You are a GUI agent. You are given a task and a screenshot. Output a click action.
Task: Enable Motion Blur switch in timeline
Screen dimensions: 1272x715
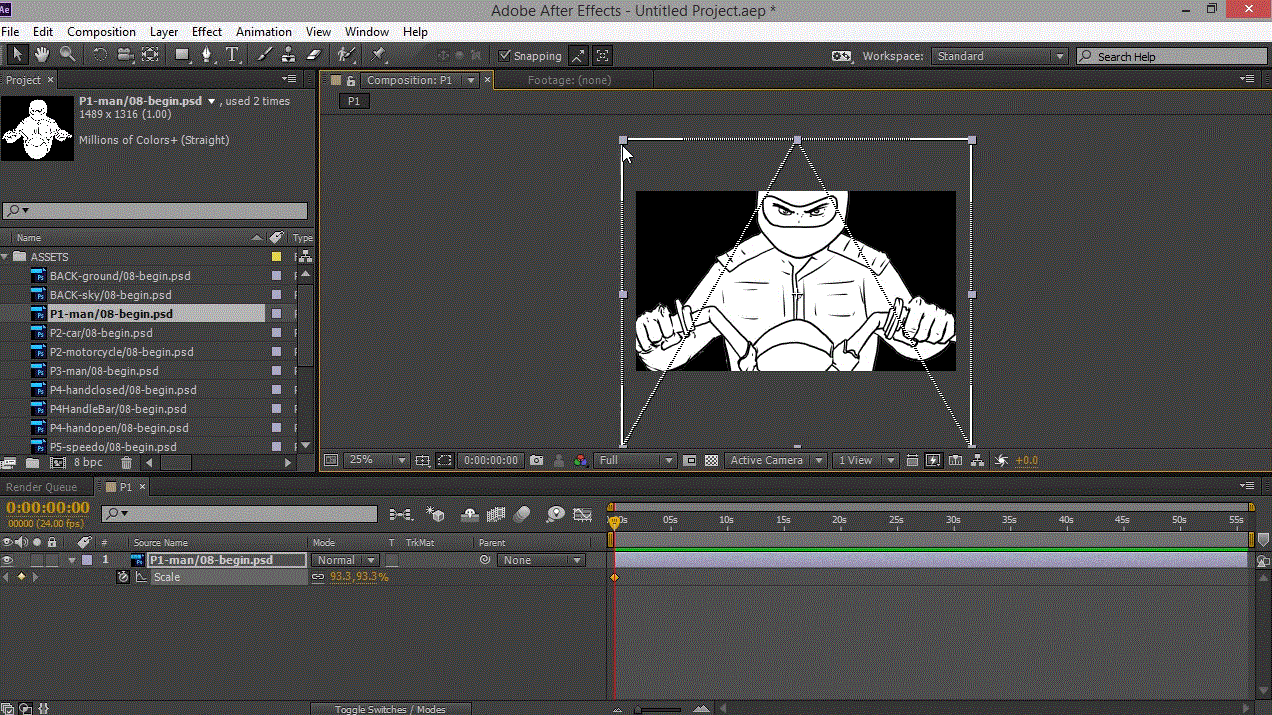(521, 514)
